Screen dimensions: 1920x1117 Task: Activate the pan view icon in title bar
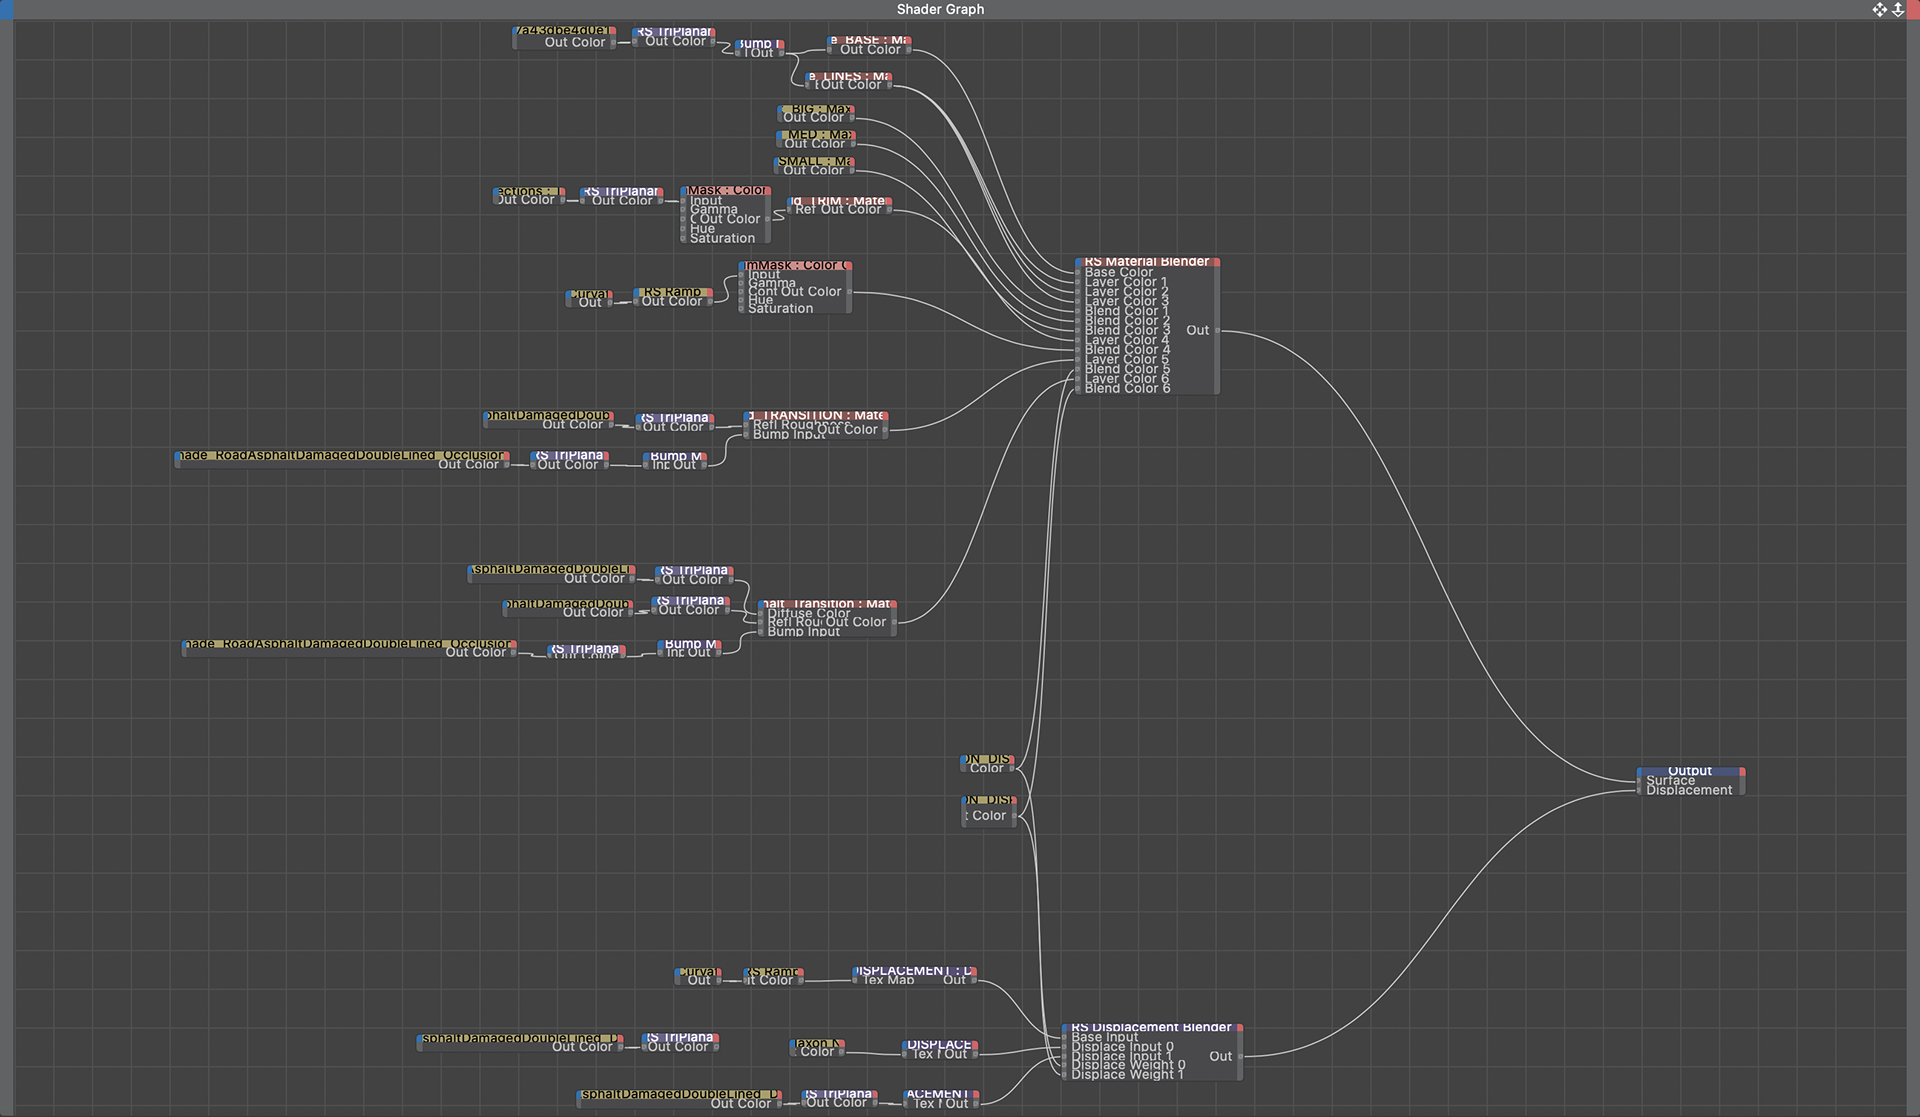[1879, 9]
